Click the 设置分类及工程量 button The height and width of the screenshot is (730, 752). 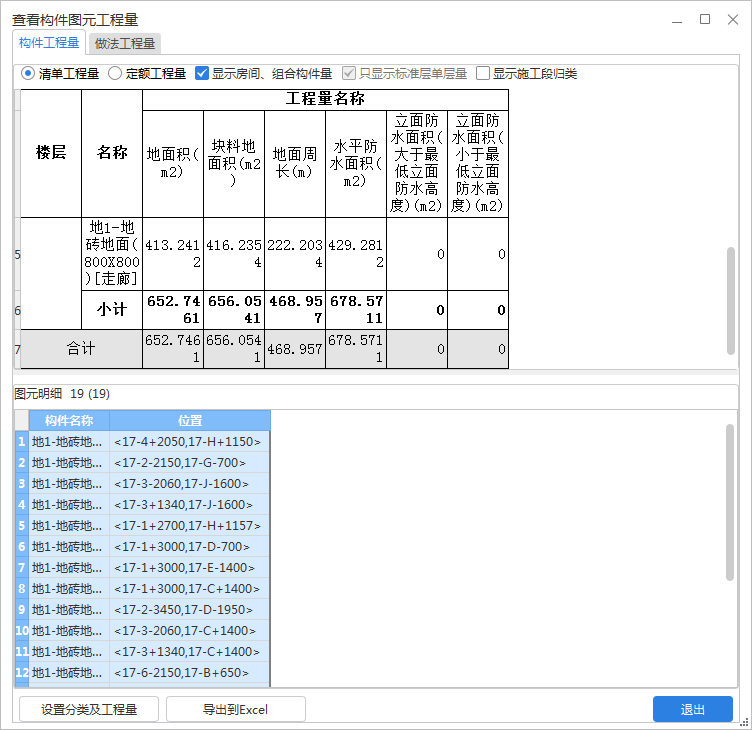89,709
